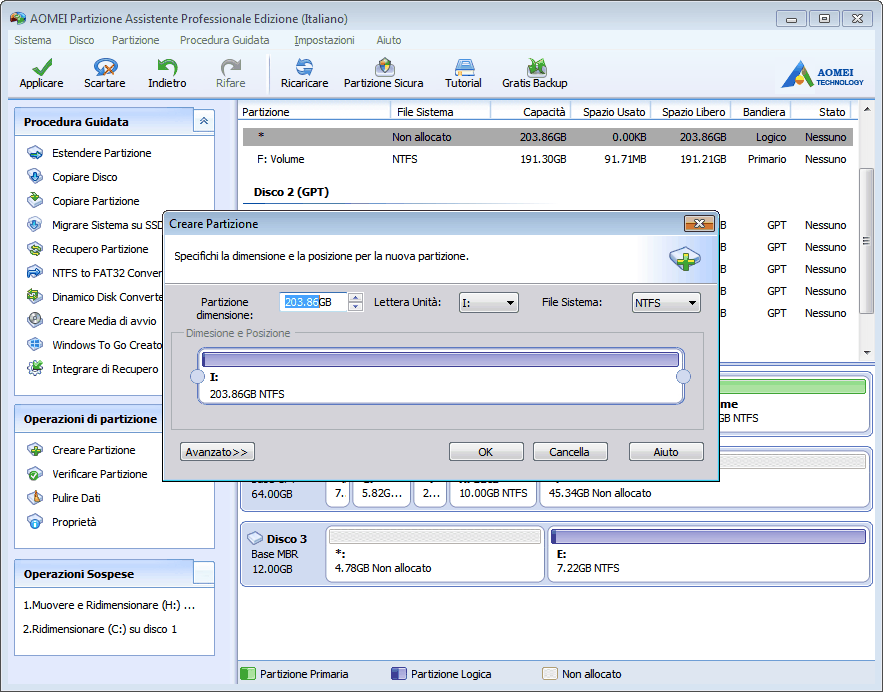This screenshot has height=692, width=883.
Task: Click the Proprietà icon
Action: pyautogui.click(x=35, y=521)
